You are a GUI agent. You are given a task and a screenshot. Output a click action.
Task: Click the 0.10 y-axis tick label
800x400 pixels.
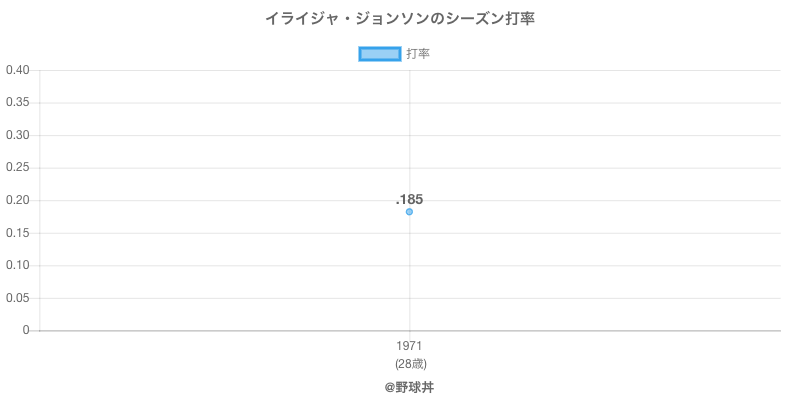[x=17, y=265]
